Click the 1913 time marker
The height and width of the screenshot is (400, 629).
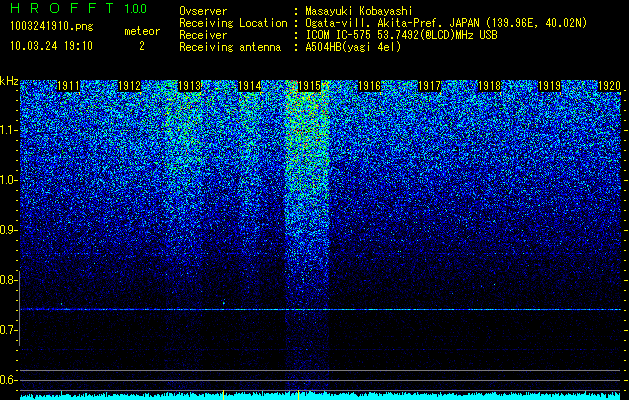pyautogui.click(x=189, y=86)
